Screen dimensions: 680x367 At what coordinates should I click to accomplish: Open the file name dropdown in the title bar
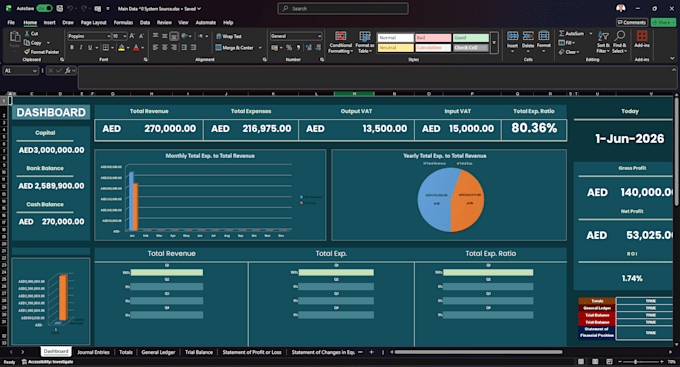(x=199, y=8)
